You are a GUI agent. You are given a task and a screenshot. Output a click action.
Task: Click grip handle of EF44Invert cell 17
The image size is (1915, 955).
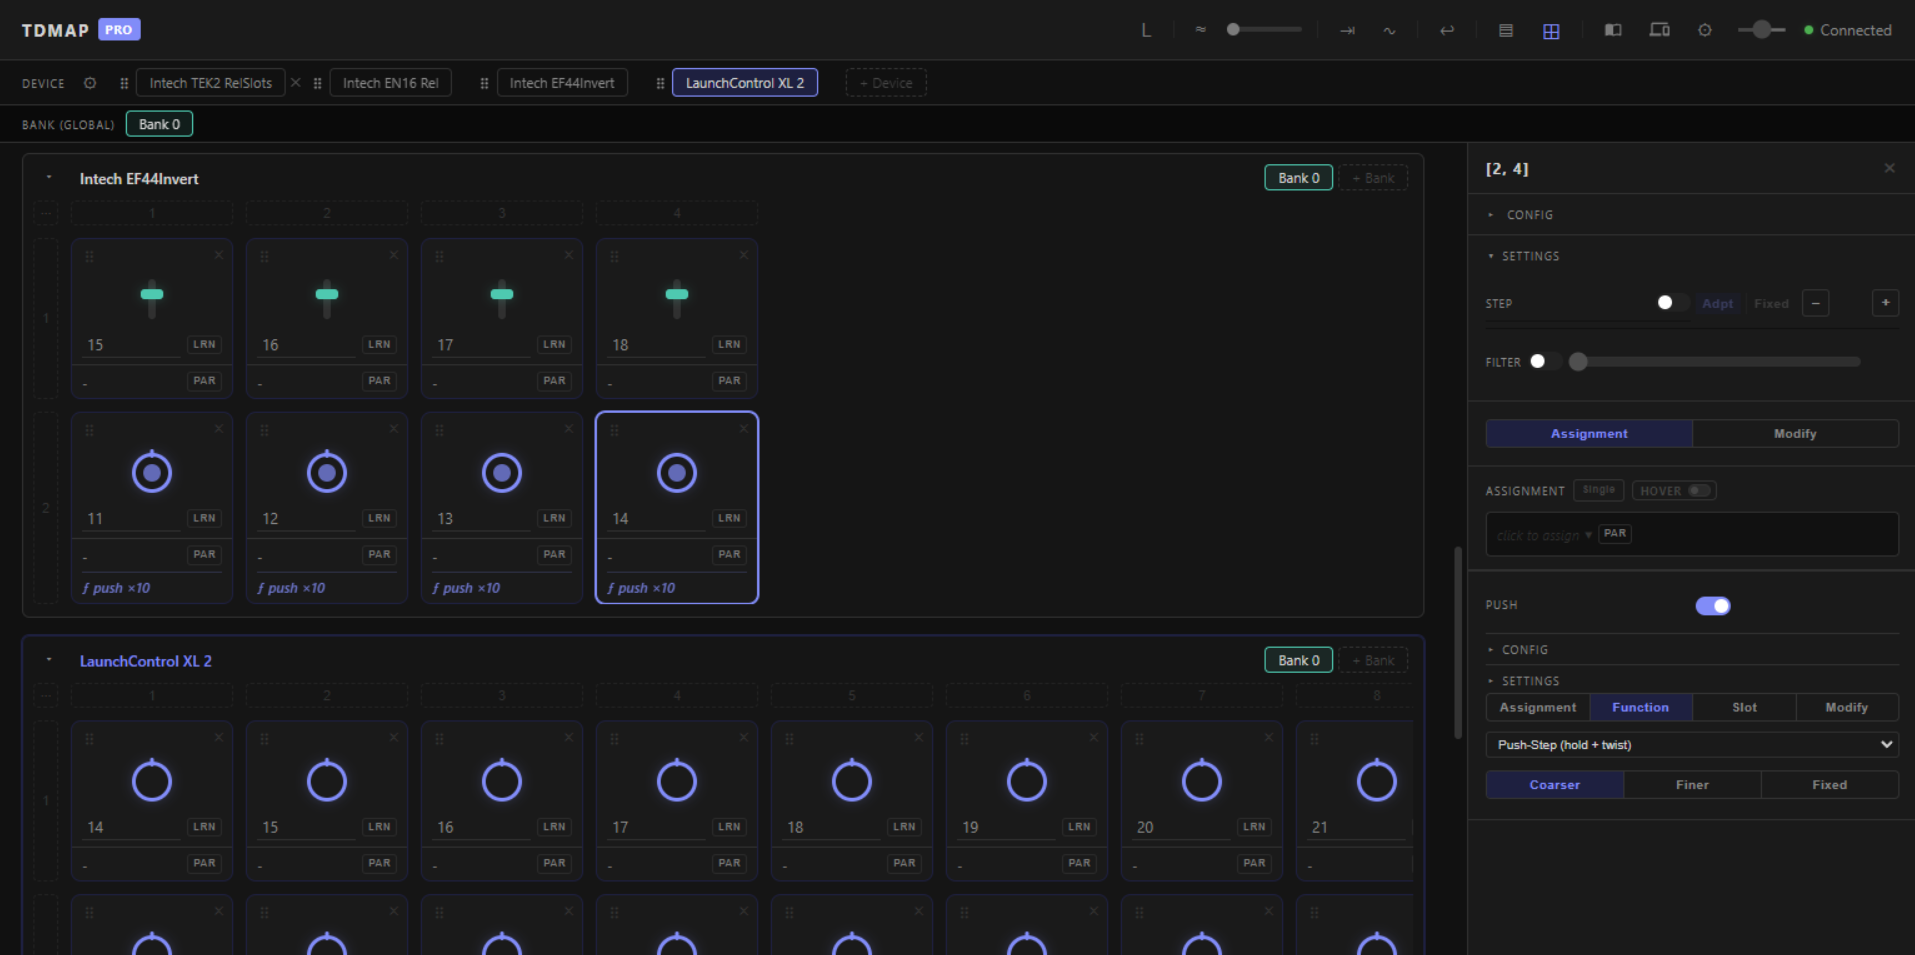tap(439, 257)
